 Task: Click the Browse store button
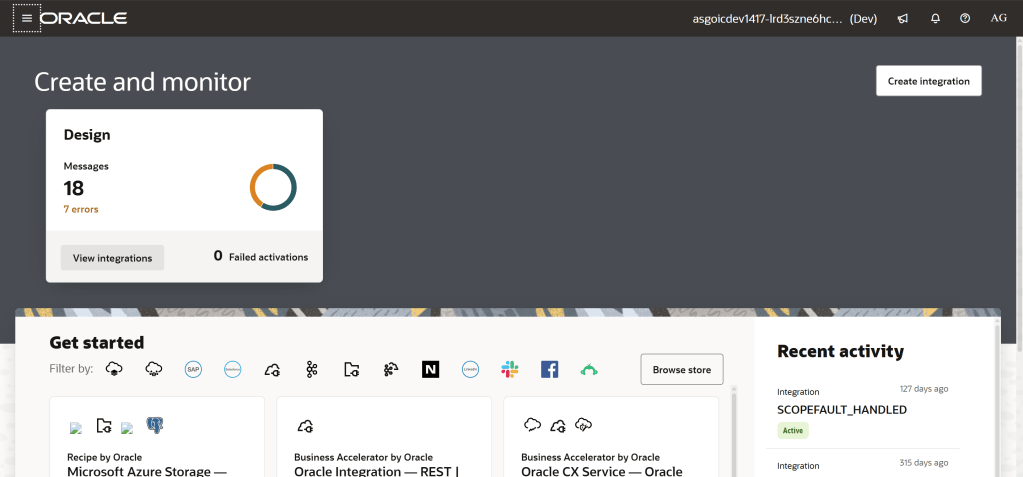(x=681, y=370)
